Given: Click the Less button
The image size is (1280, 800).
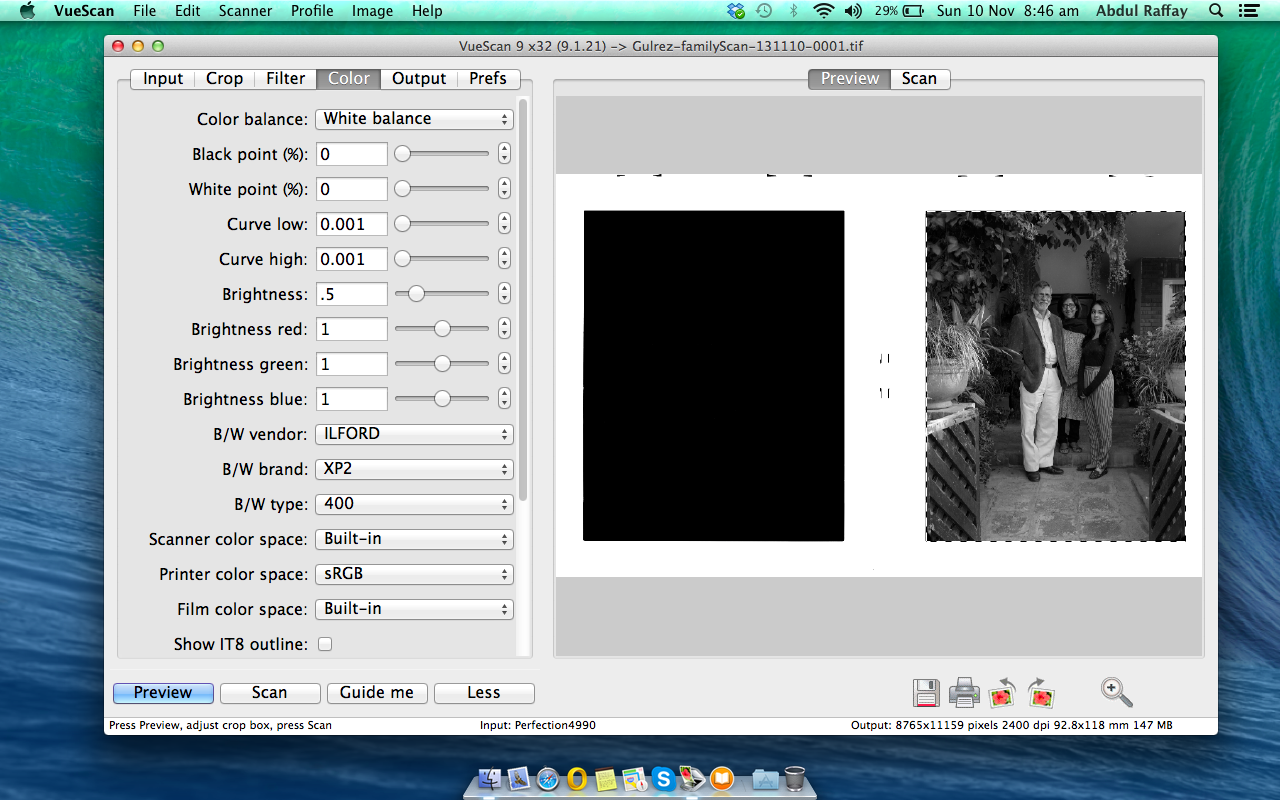Looking at the screenshot, I should (484, 693).
